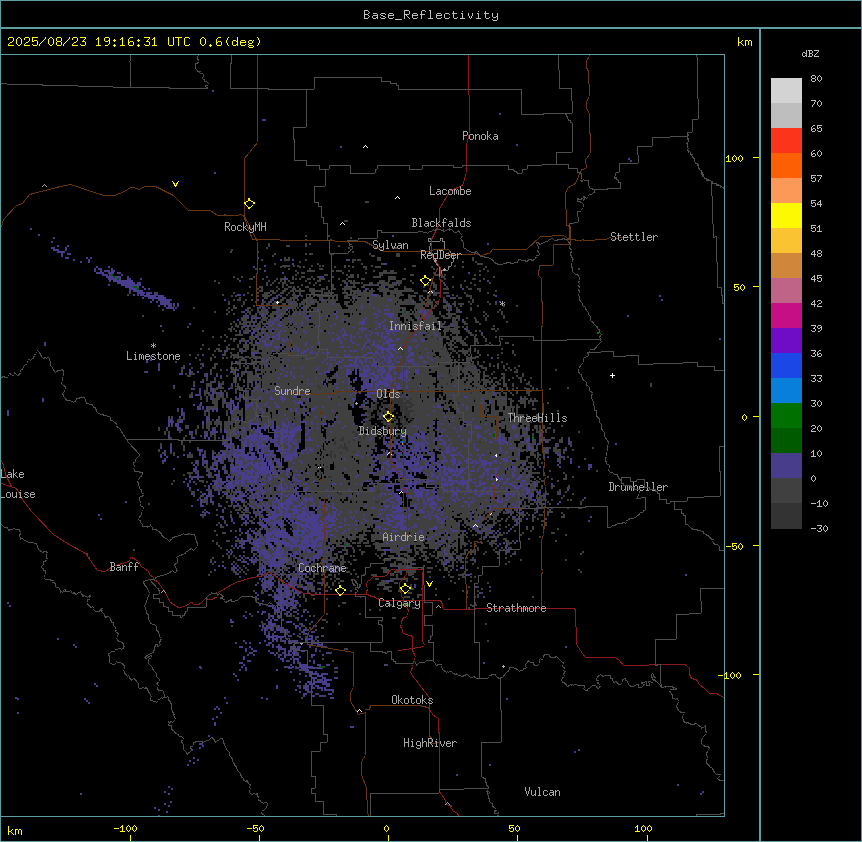This screenshot has height=842, width=862.
Task: Click the Stettler city label
Action: pos(634,237)
